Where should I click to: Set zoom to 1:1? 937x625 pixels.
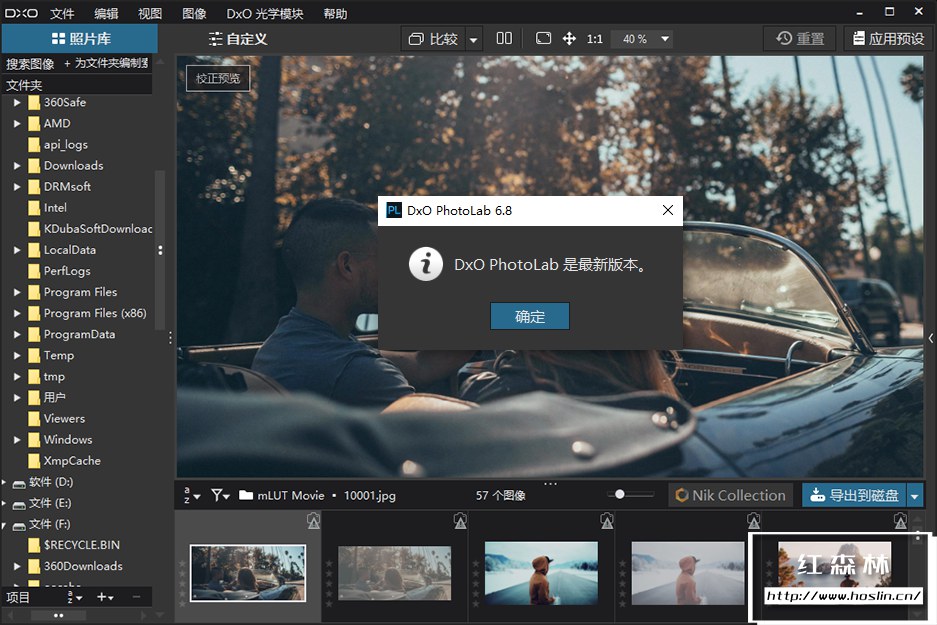point(595,39)
